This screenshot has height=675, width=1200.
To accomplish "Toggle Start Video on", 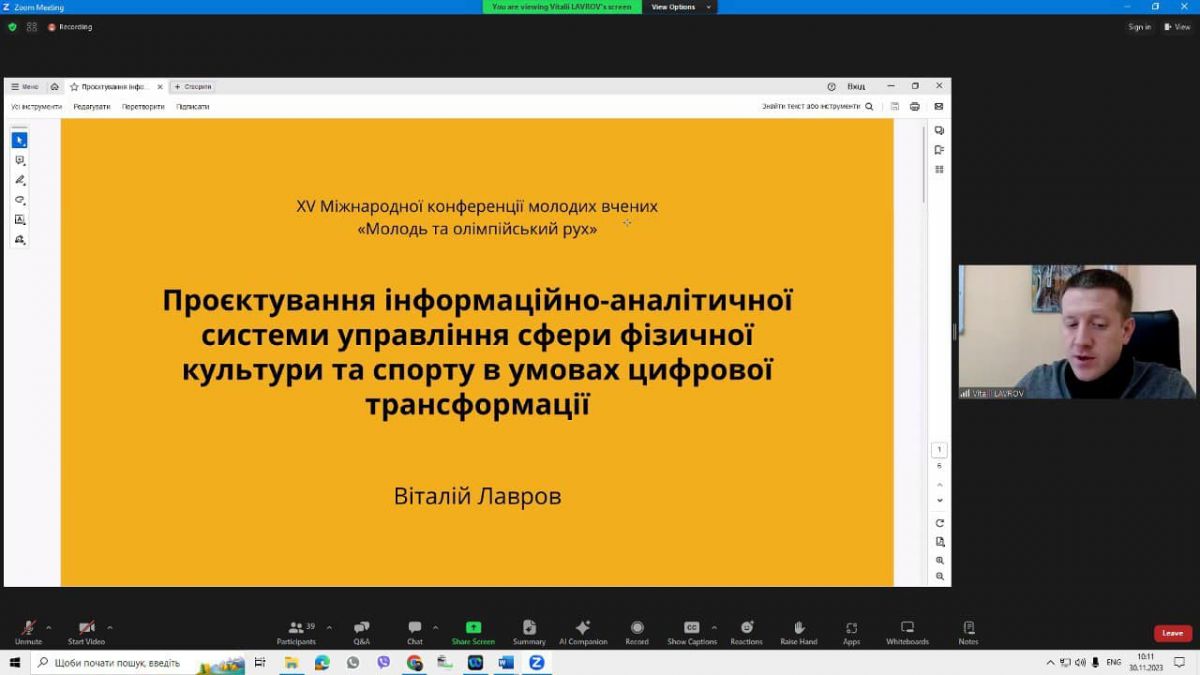I will pos(86,632).
